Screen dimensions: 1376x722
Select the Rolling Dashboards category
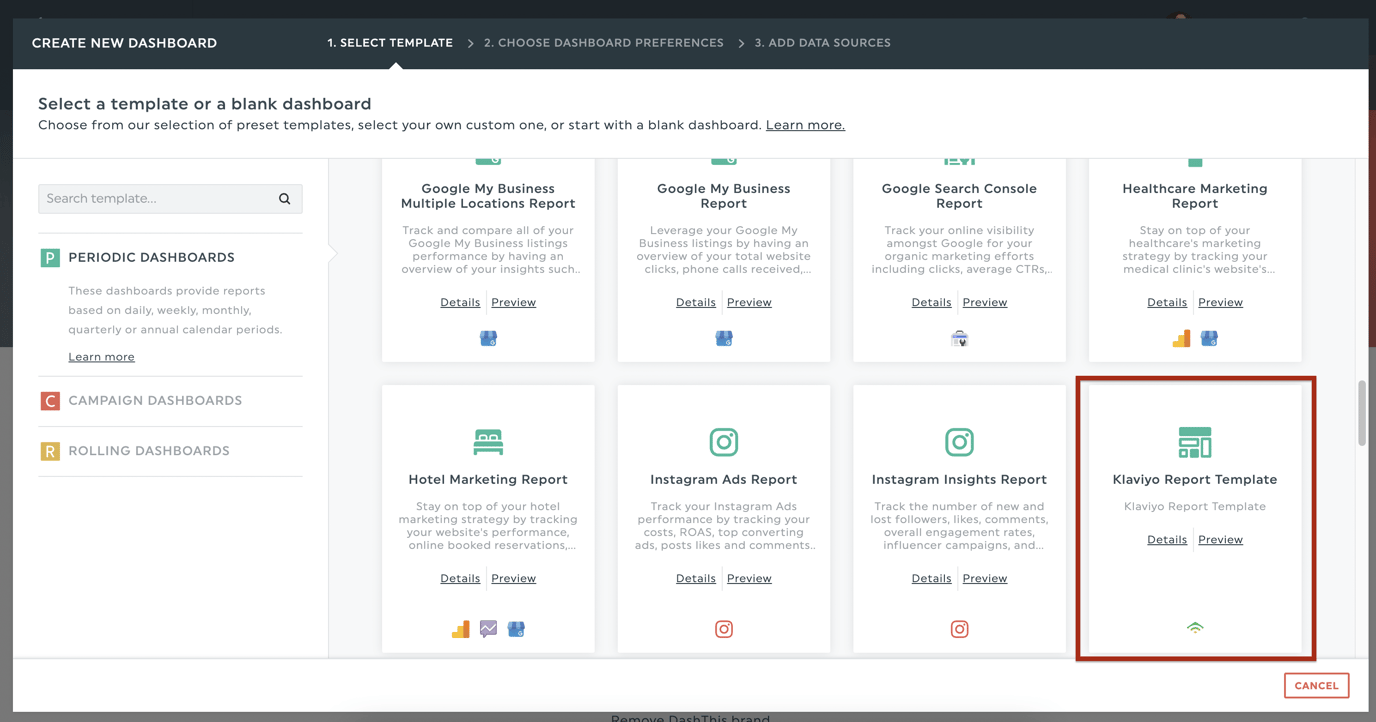[x=149, y=451]
